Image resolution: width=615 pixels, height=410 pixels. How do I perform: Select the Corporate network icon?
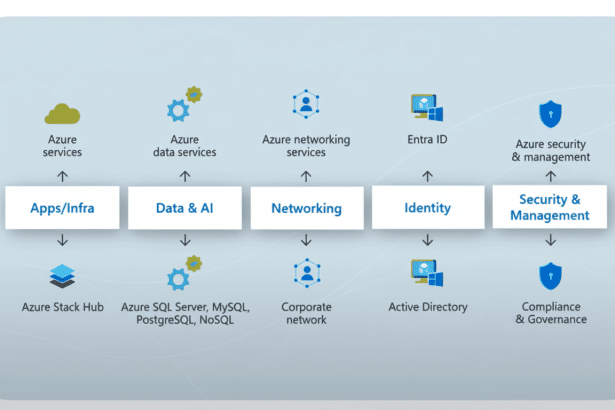[306, 273]
